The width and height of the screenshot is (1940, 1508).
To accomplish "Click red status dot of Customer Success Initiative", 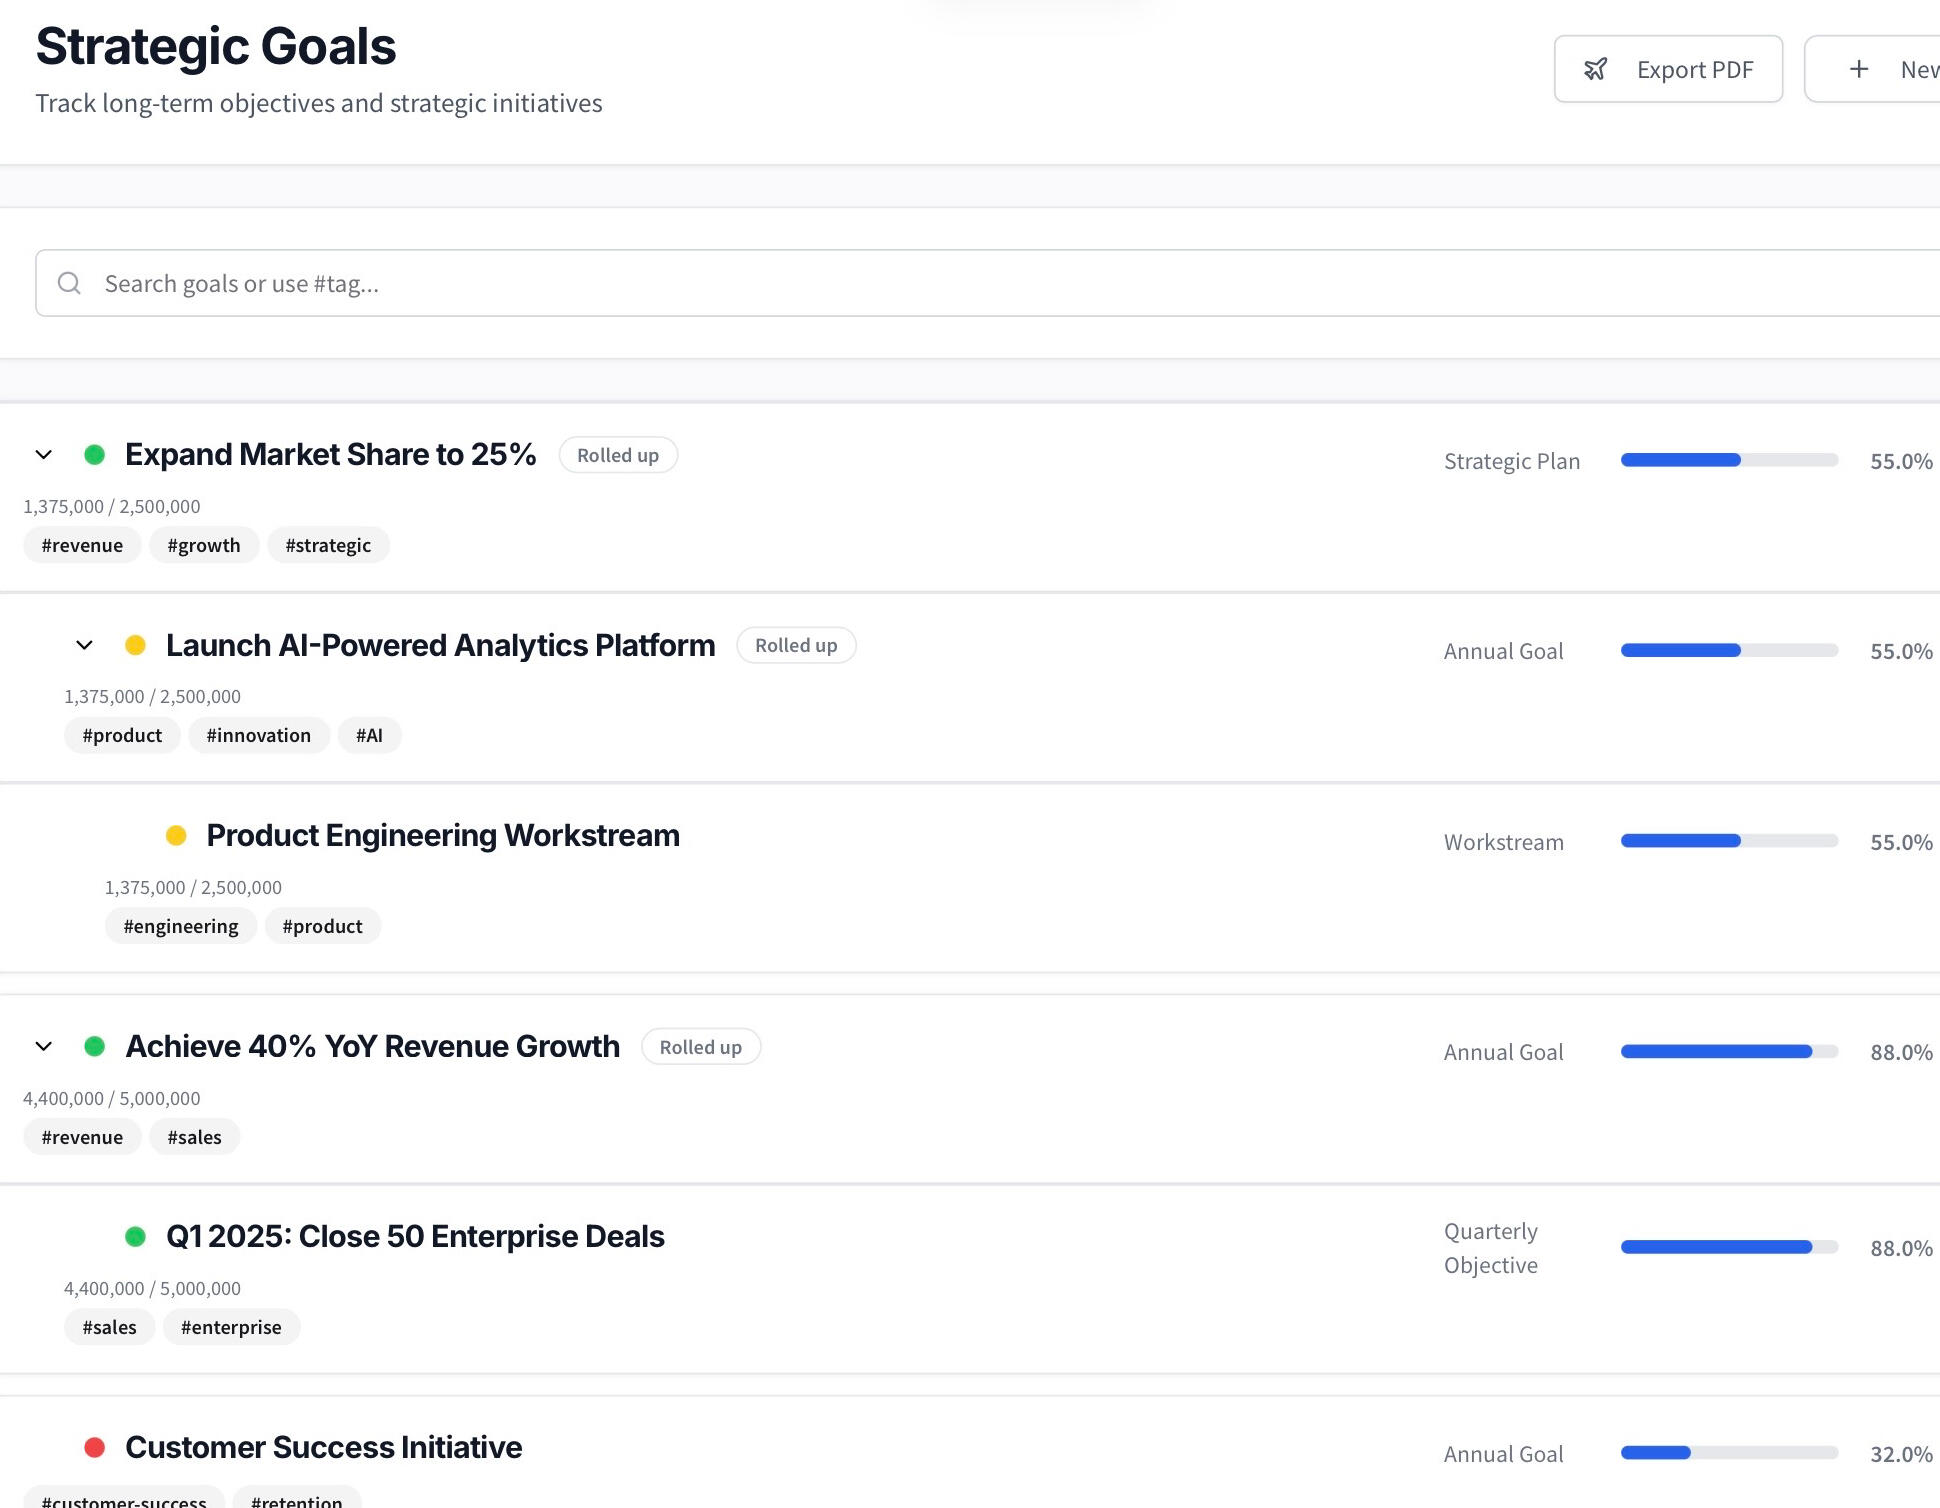I will 95,1447.
